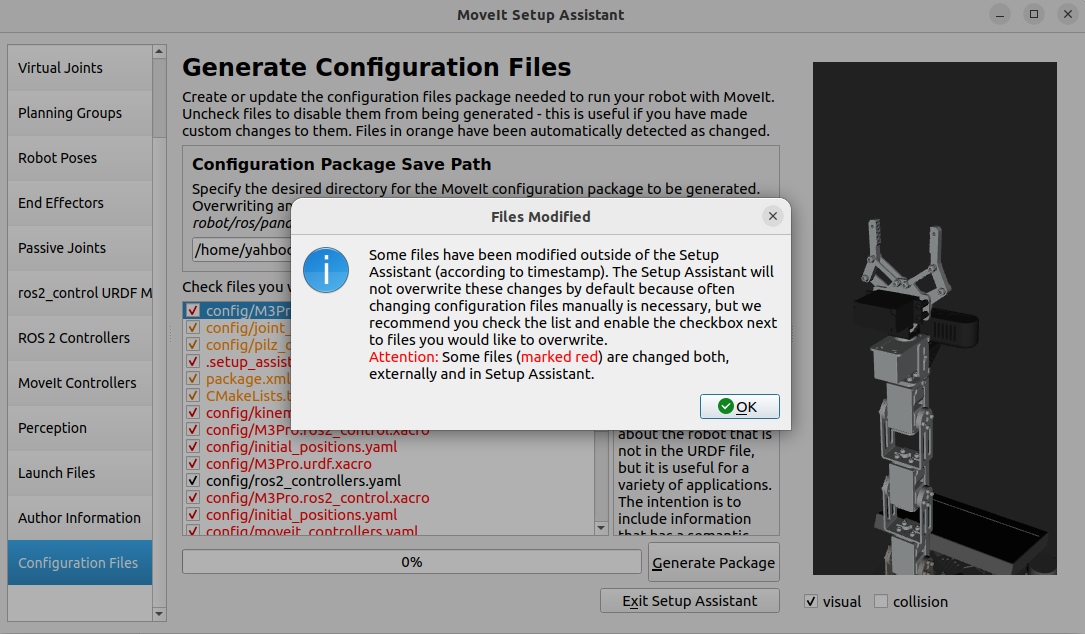Uncheck the package.xml checkbox
The image size is (1085, 634).
(193, 379)
